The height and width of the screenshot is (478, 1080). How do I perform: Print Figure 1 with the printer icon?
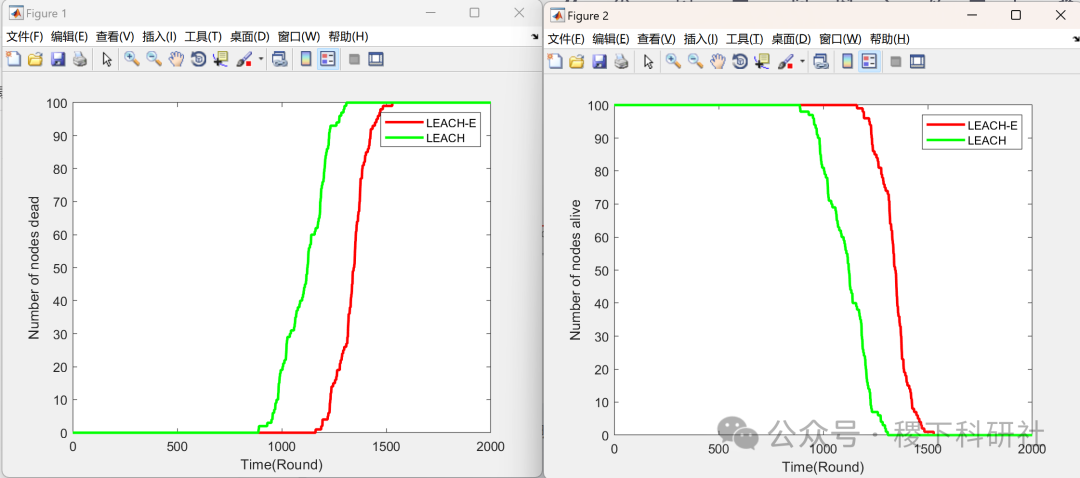[x=80, y=59]
